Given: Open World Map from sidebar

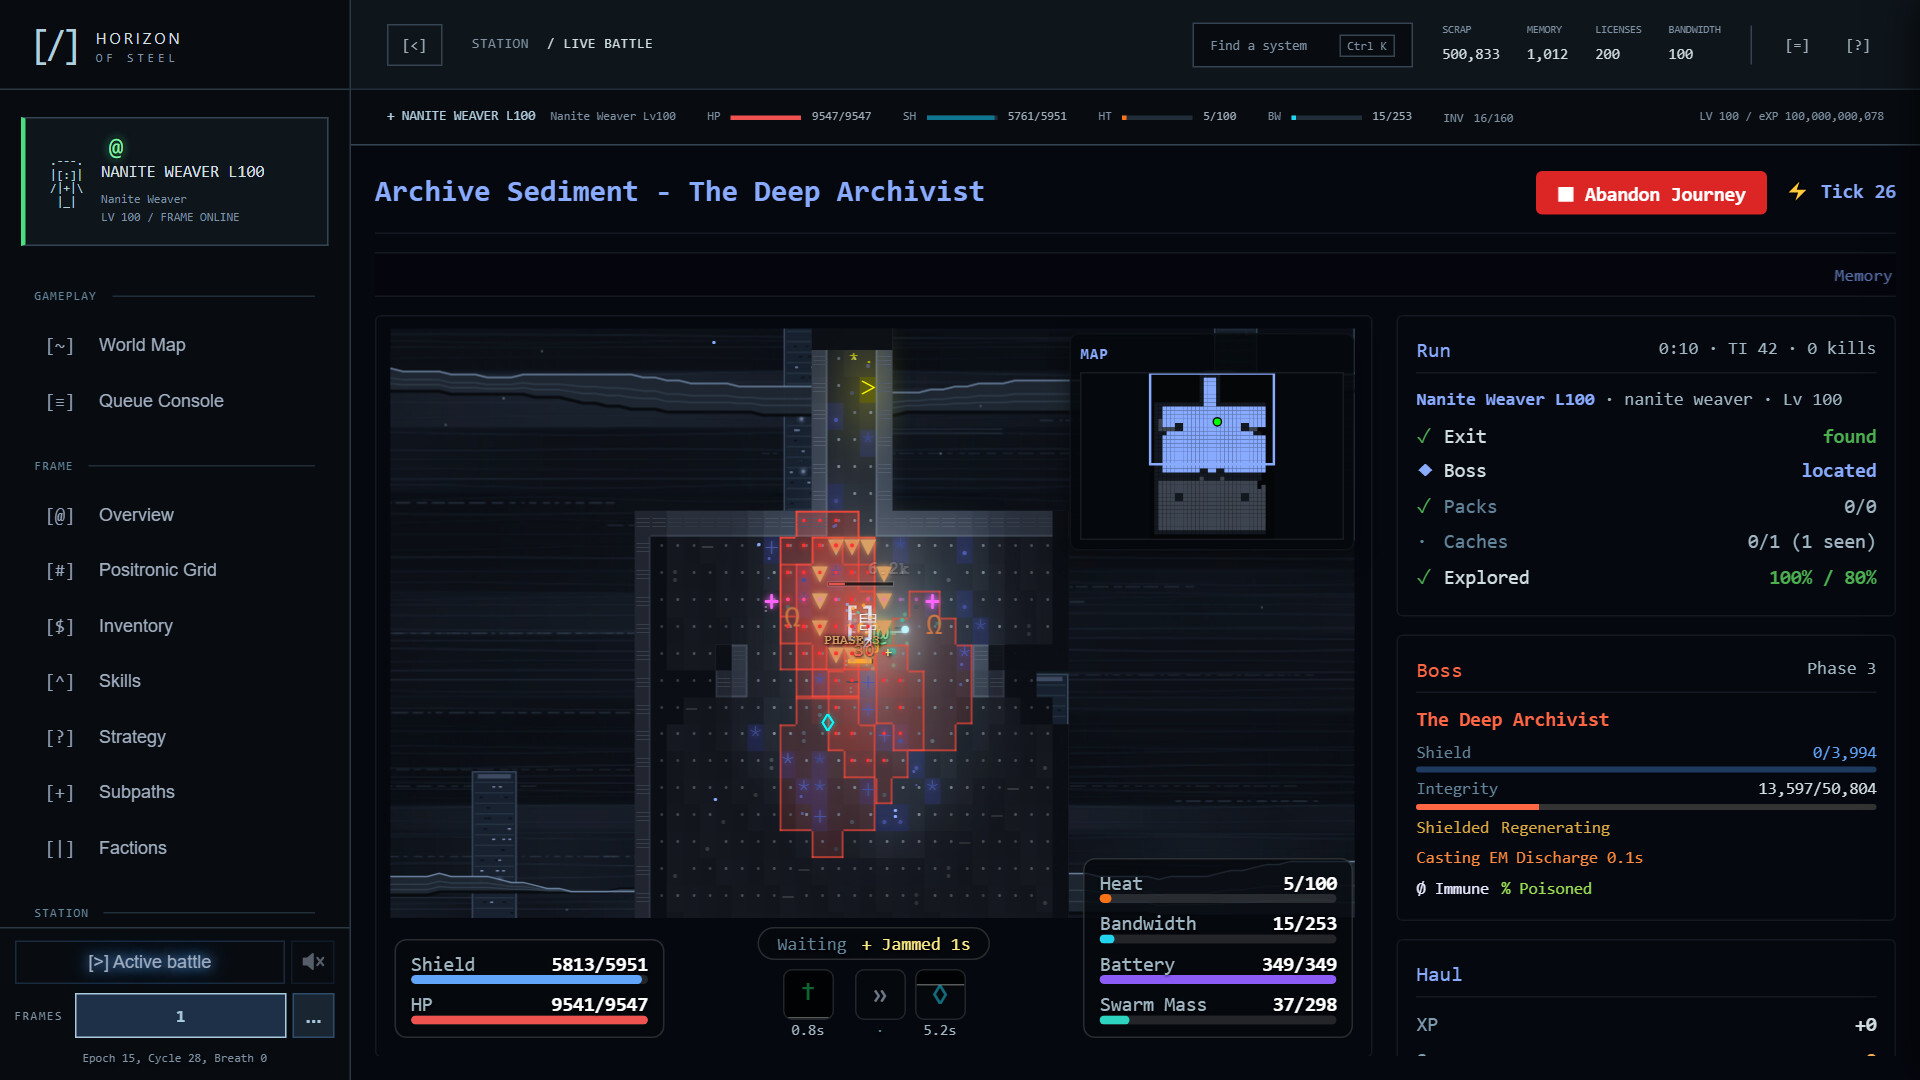Looking at the screenshot, I should [142, 345].
